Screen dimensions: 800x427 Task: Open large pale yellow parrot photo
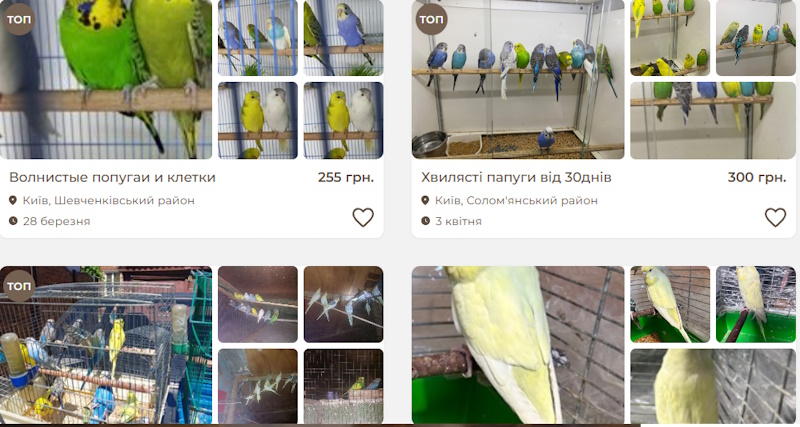[x=518, y=345]
